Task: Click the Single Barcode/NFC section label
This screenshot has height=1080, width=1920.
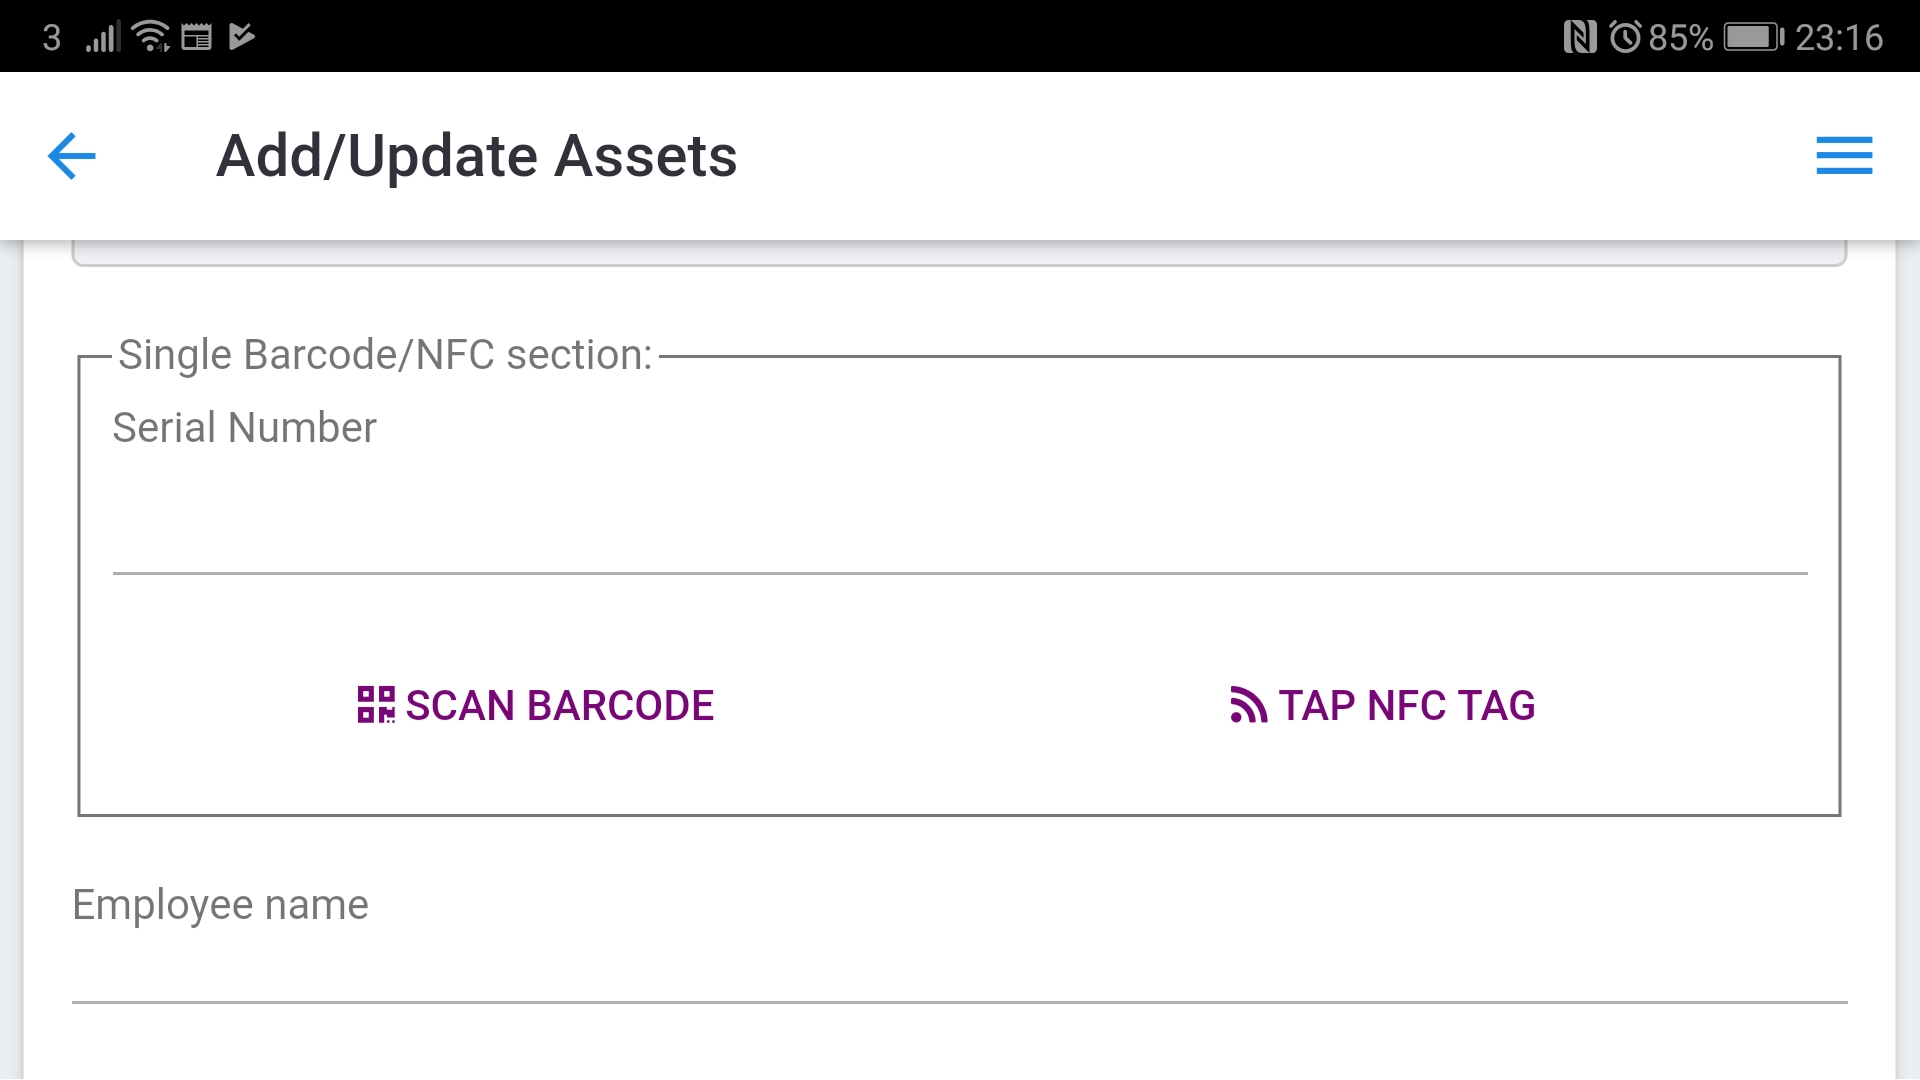Action: coord(384,354)
